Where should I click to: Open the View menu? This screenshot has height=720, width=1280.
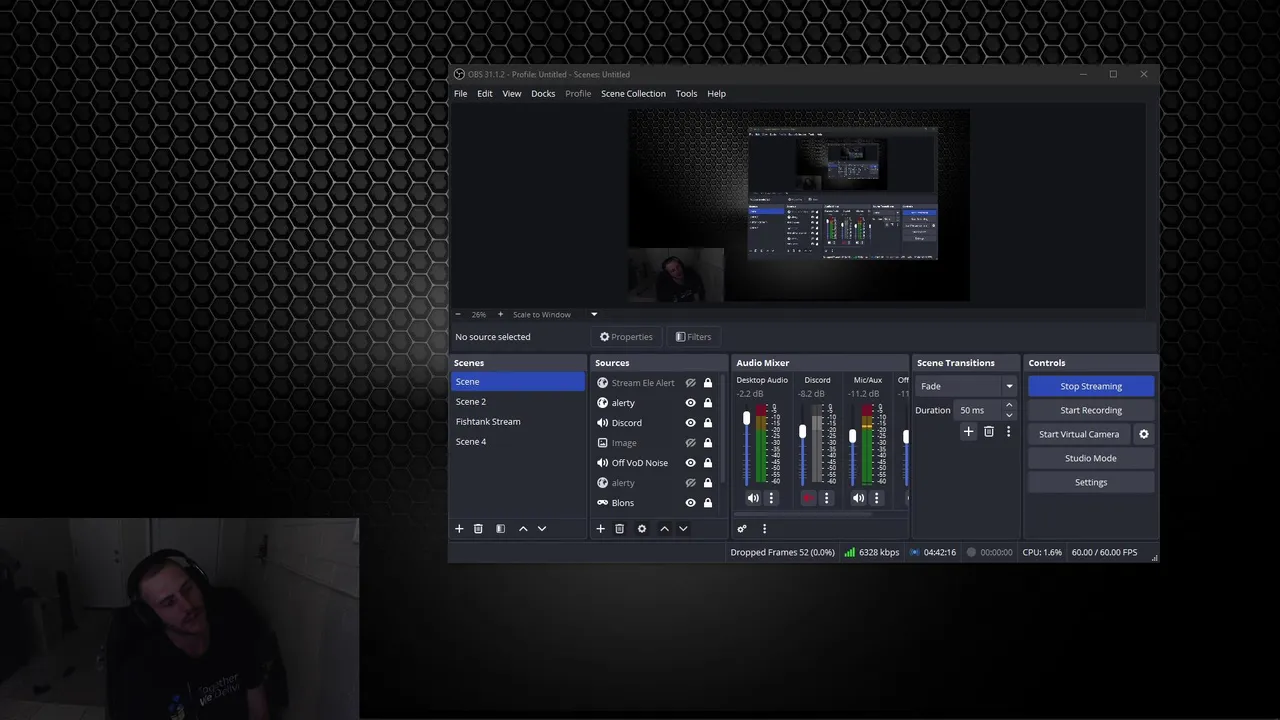tap(511, 93)
